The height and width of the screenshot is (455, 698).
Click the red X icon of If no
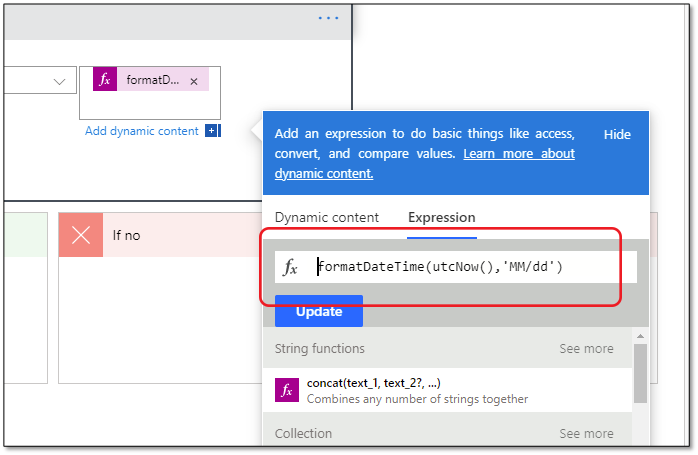coord(81,235)
